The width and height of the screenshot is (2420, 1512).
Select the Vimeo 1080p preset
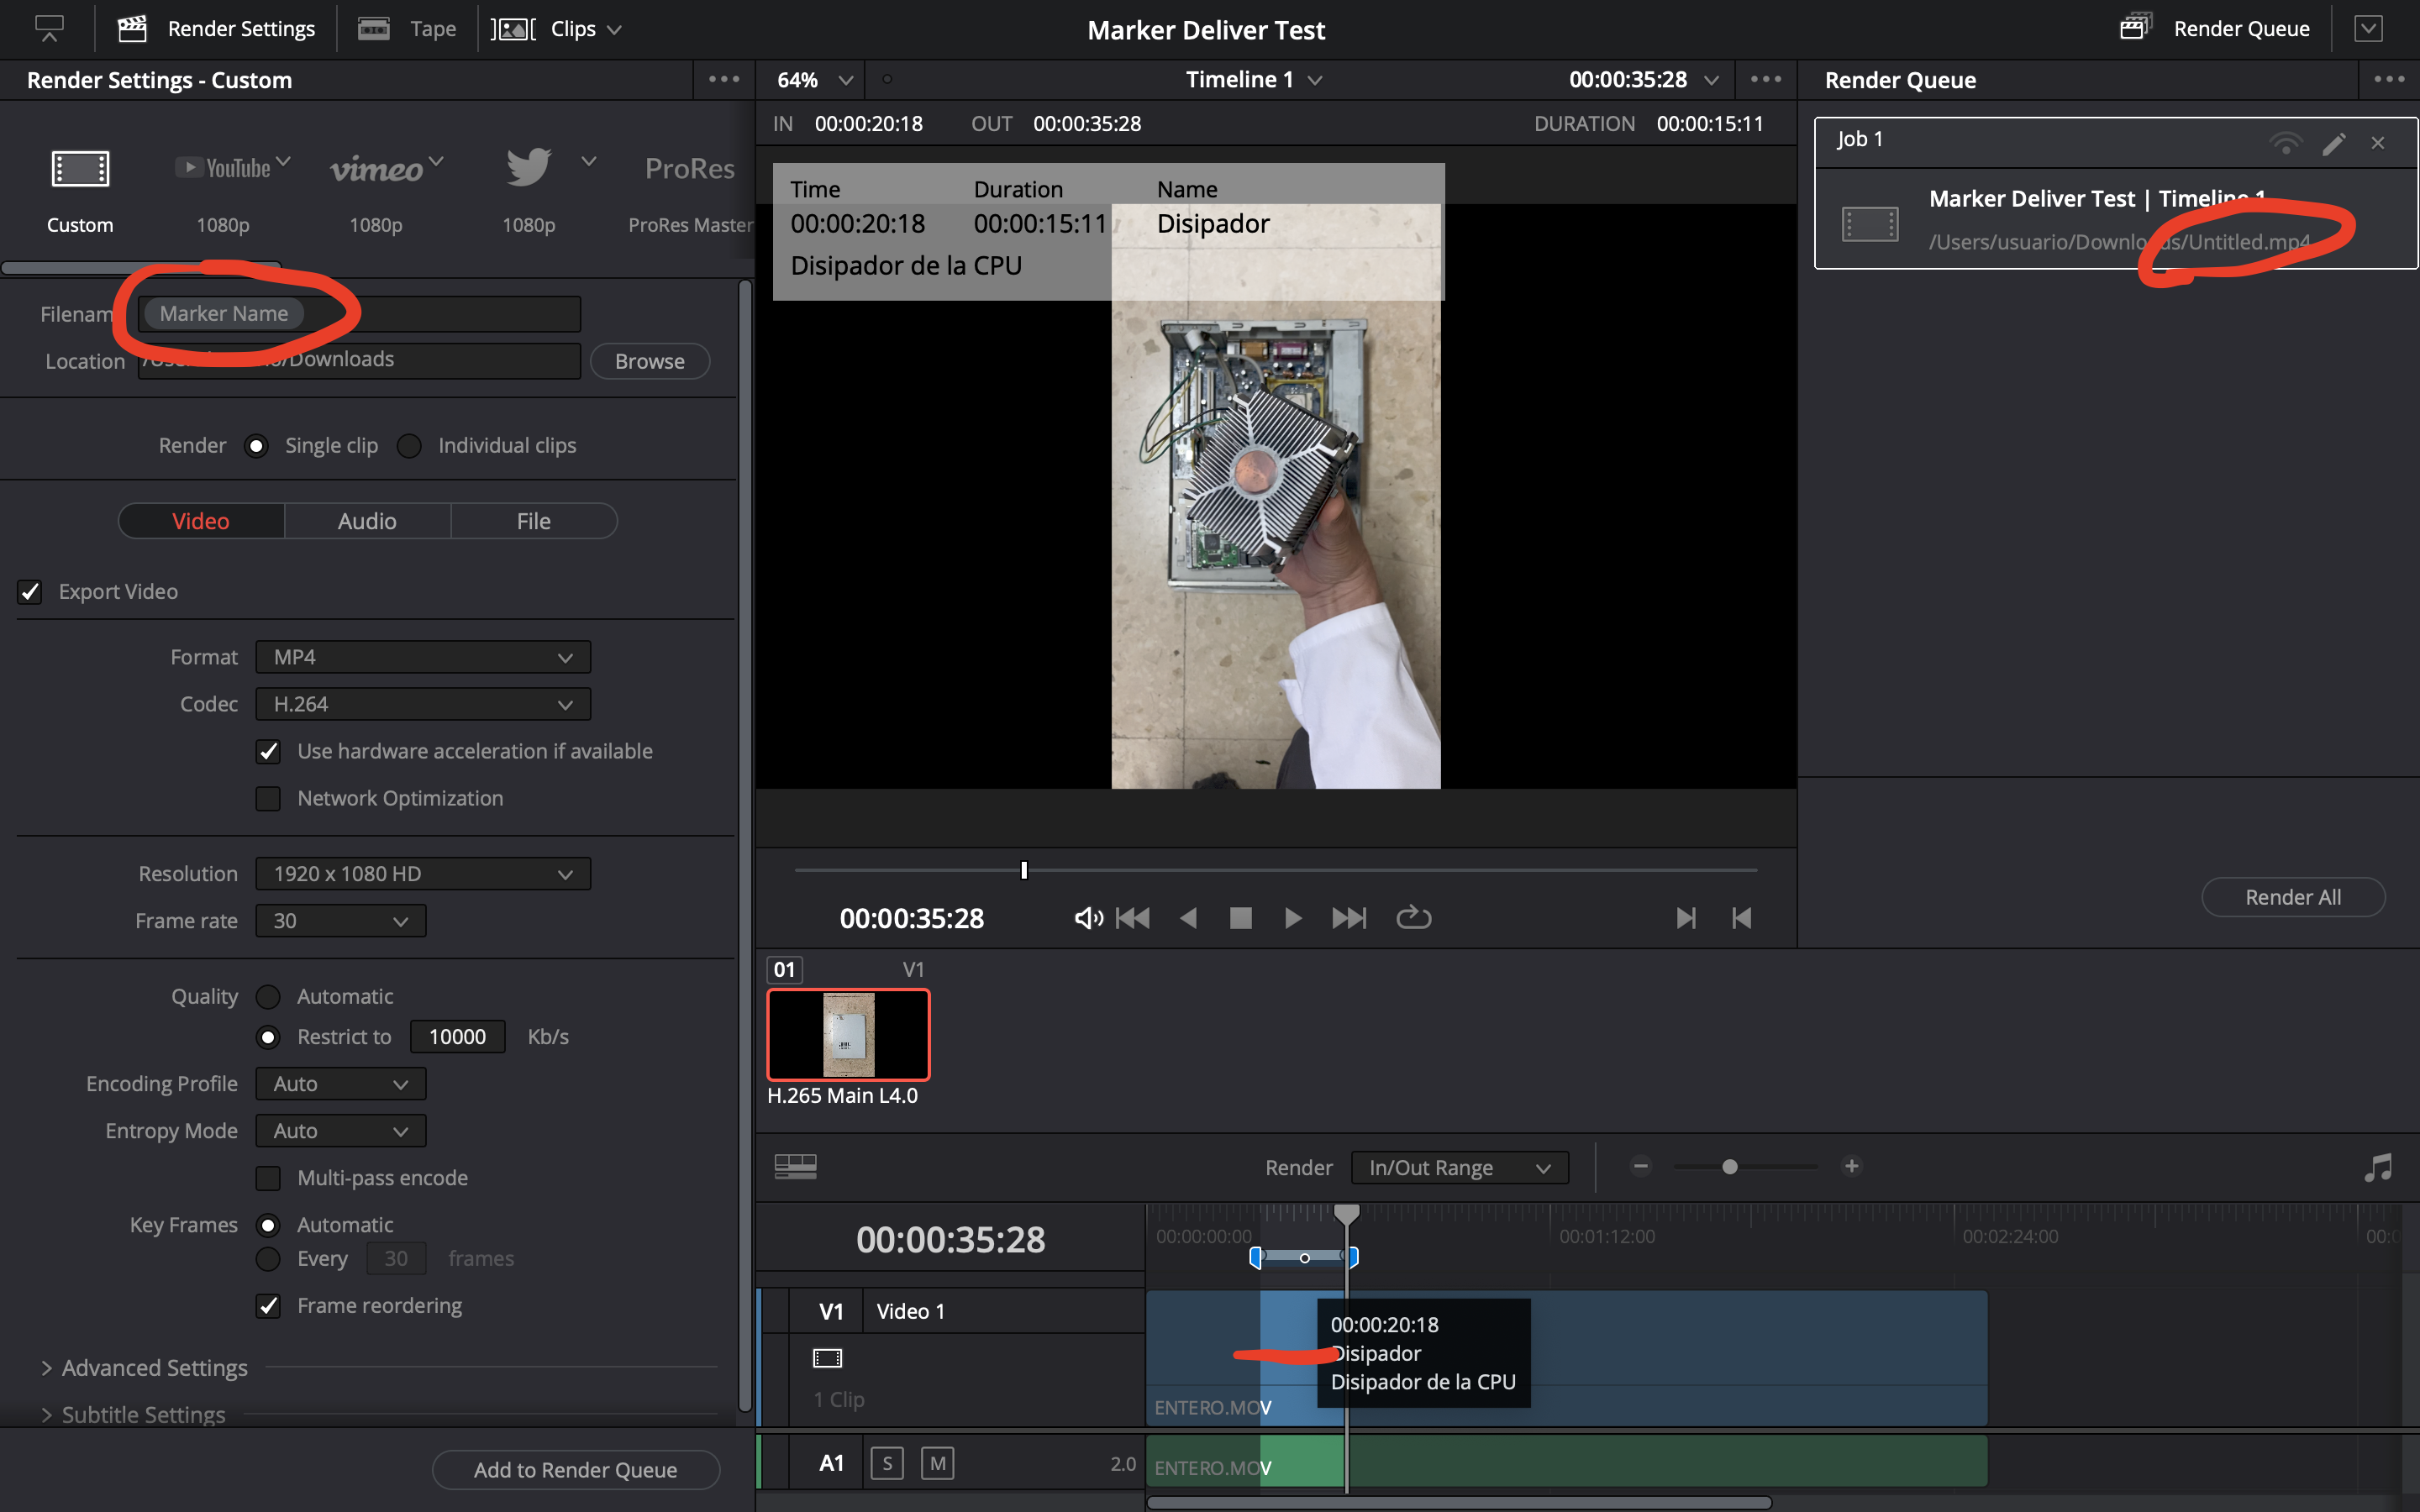click(x=377, y=168)
